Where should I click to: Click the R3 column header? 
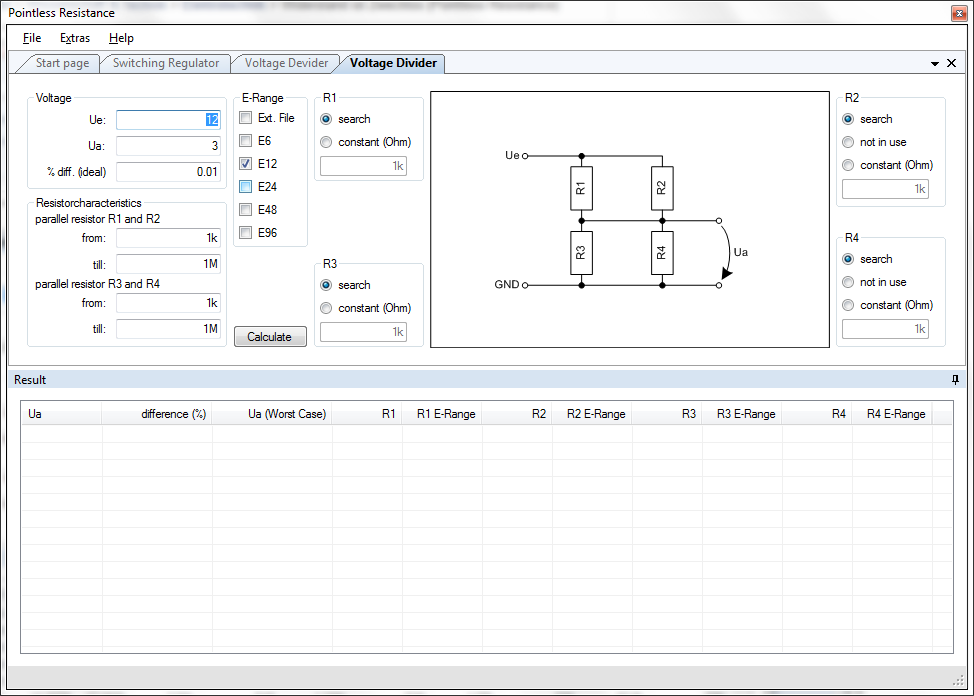click(x=667, y=414)
